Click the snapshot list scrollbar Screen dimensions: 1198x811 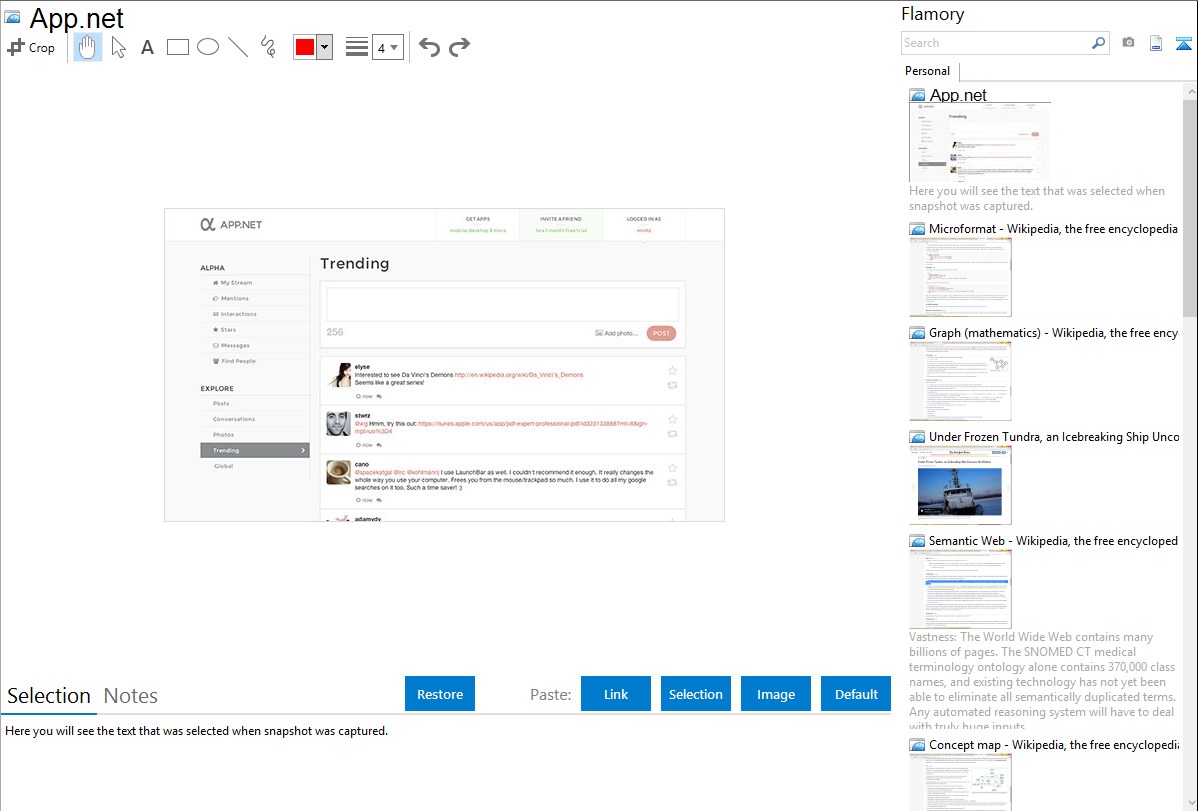tap(1190, 206)
